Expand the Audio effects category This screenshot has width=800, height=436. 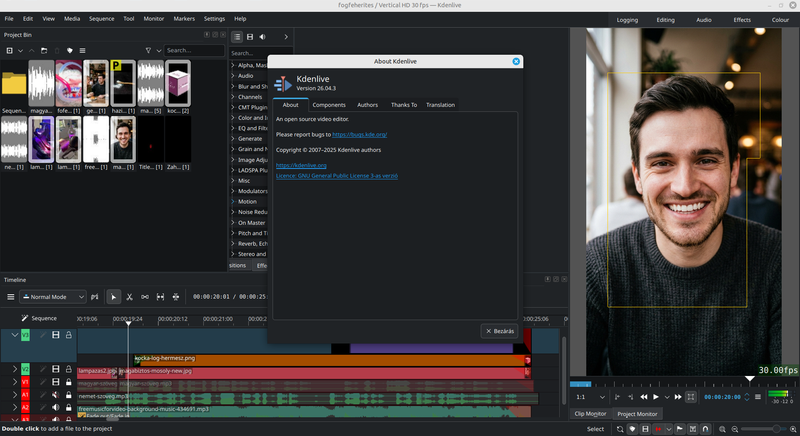[x=233, y=75]
